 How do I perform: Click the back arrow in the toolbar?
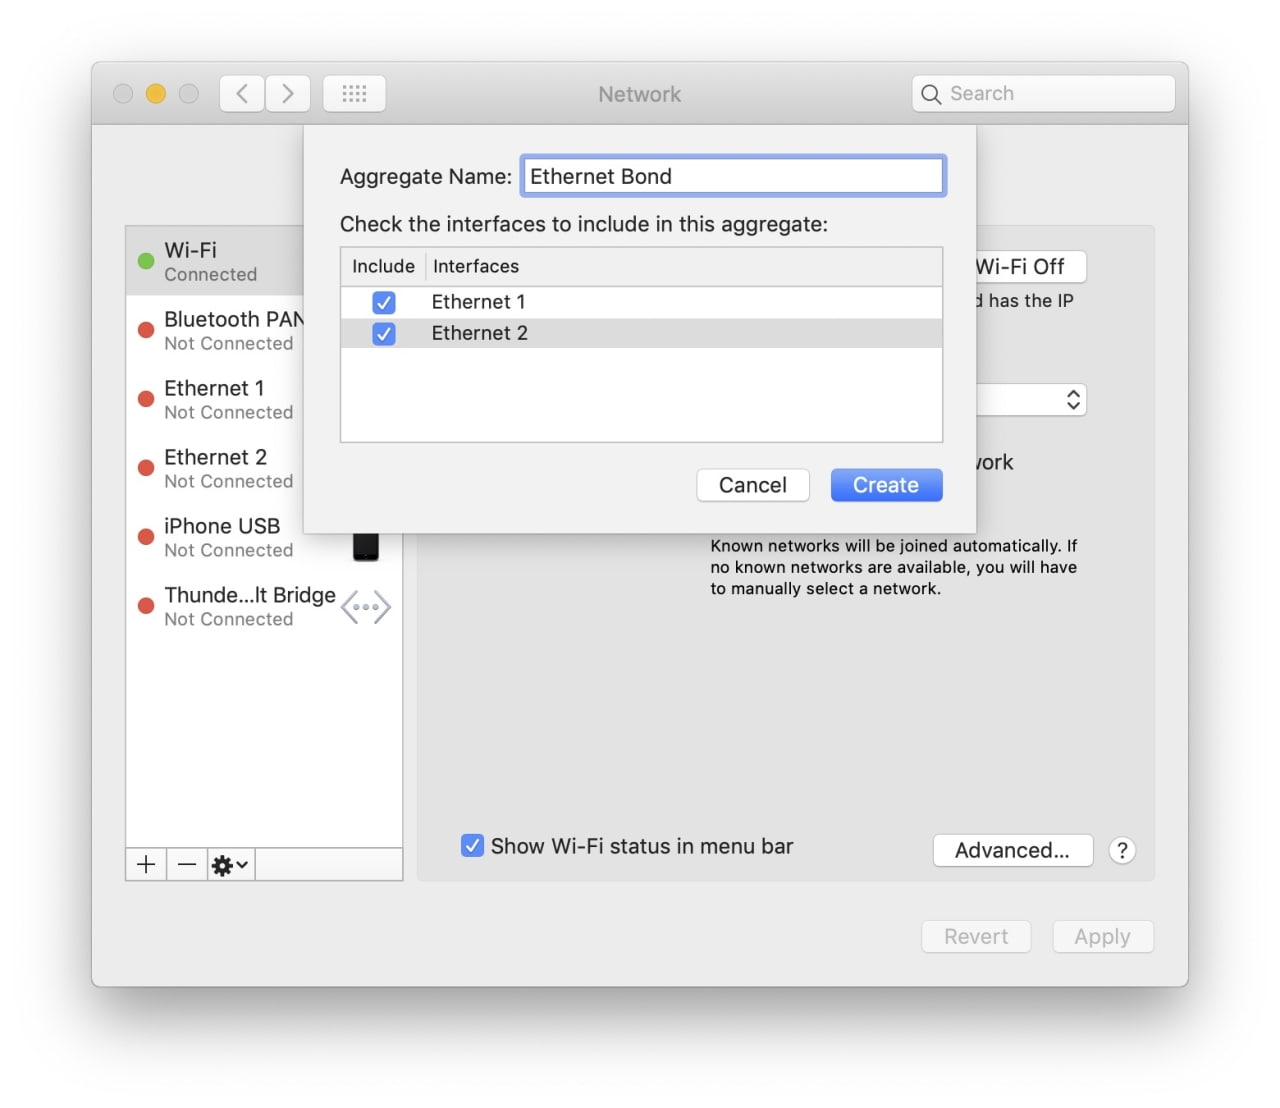pyautogui.click(x=241, y=93)
